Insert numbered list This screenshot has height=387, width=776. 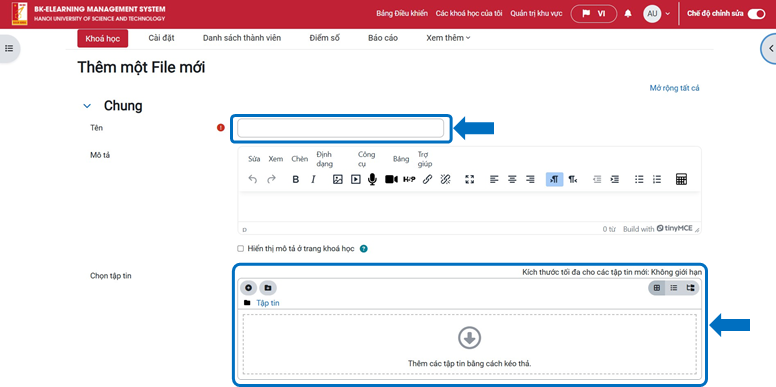[657, 180]
